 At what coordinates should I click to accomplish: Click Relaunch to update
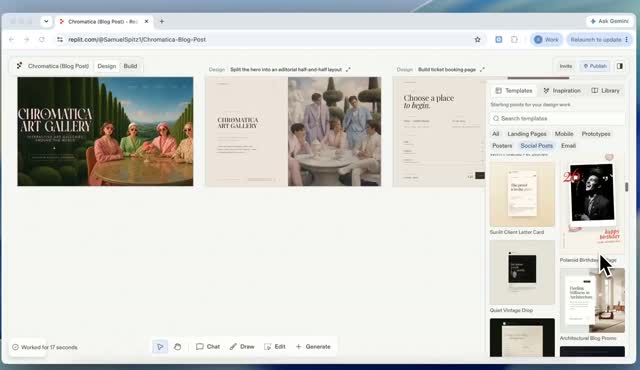596,40
